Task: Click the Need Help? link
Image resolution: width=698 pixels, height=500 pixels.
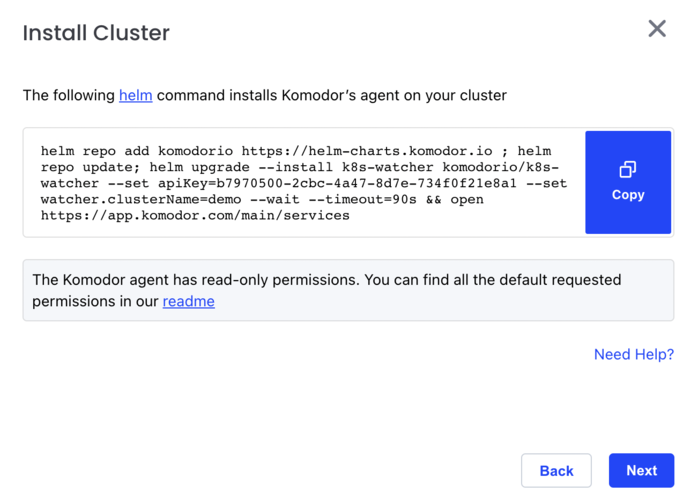Action: 634,354
